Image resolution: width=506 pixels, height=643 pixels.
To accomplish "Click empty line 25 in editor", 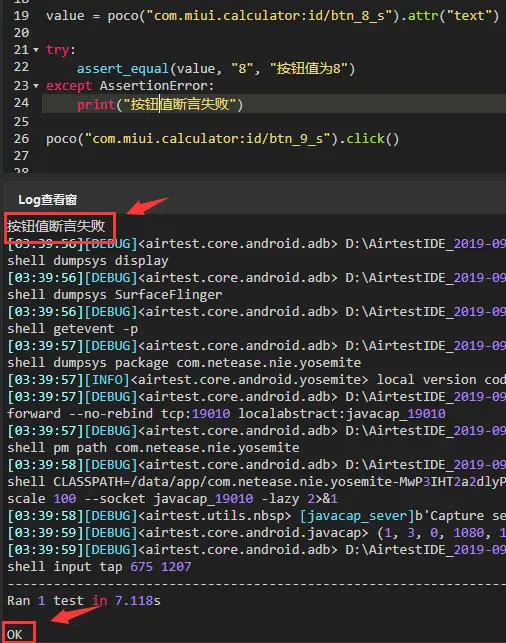I will pyautogui.click(x=274, y=122).
